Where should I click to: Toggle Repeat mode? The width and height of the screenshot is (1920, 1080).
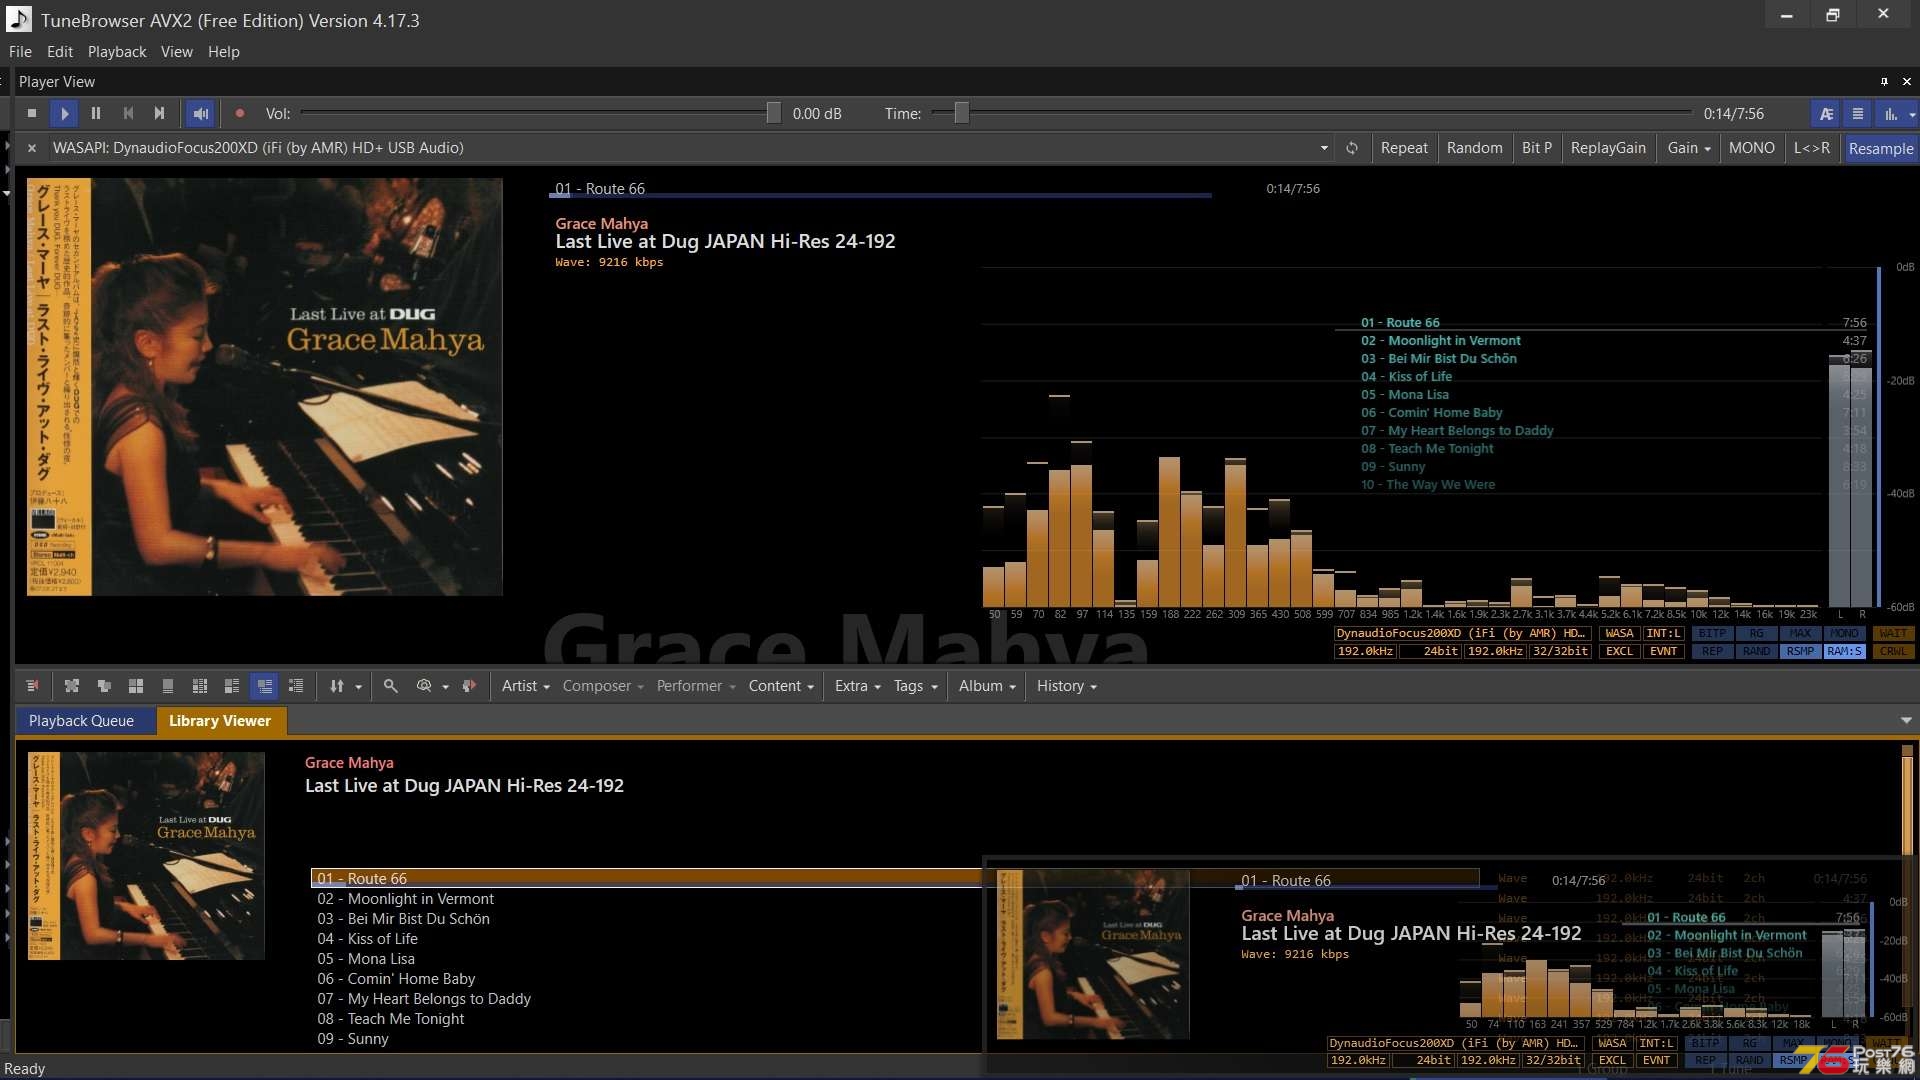coord(1404,148)
